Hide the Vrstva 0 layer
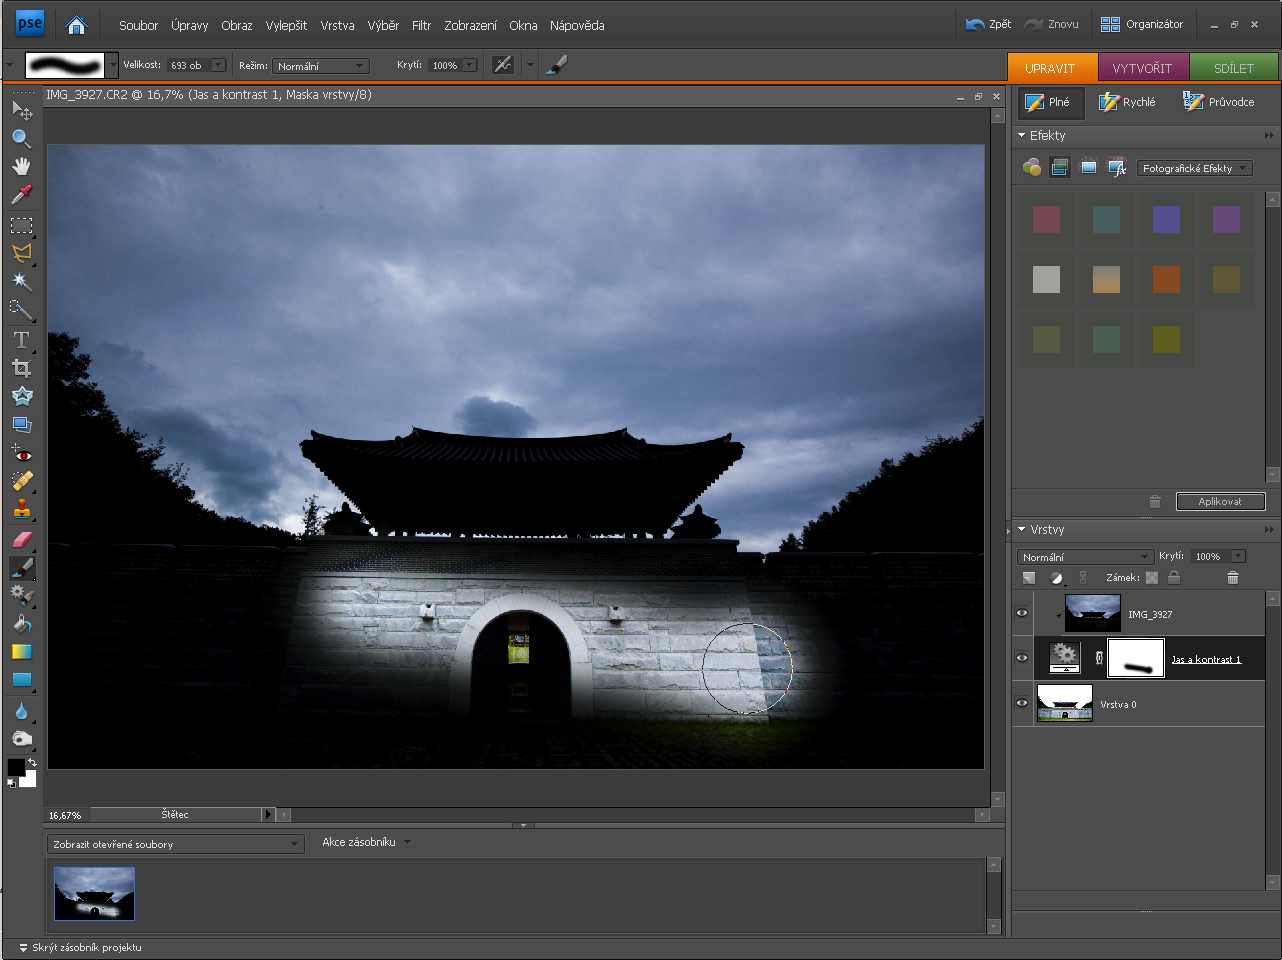The height and width of the screenshot is (960, 1282). (1022, 703)
